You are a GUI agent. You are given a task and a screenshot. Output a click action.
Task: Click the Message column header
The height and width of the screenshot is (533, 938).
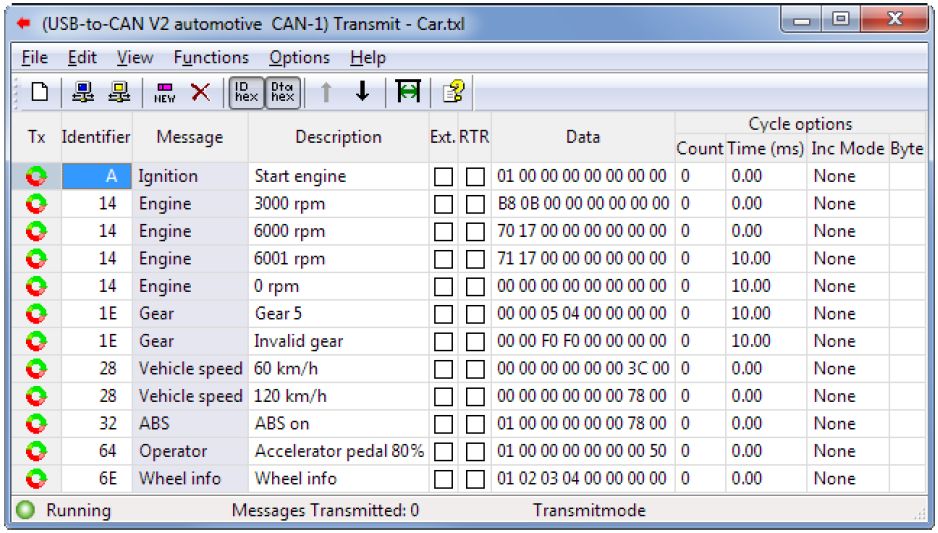[x=190, y=137]
